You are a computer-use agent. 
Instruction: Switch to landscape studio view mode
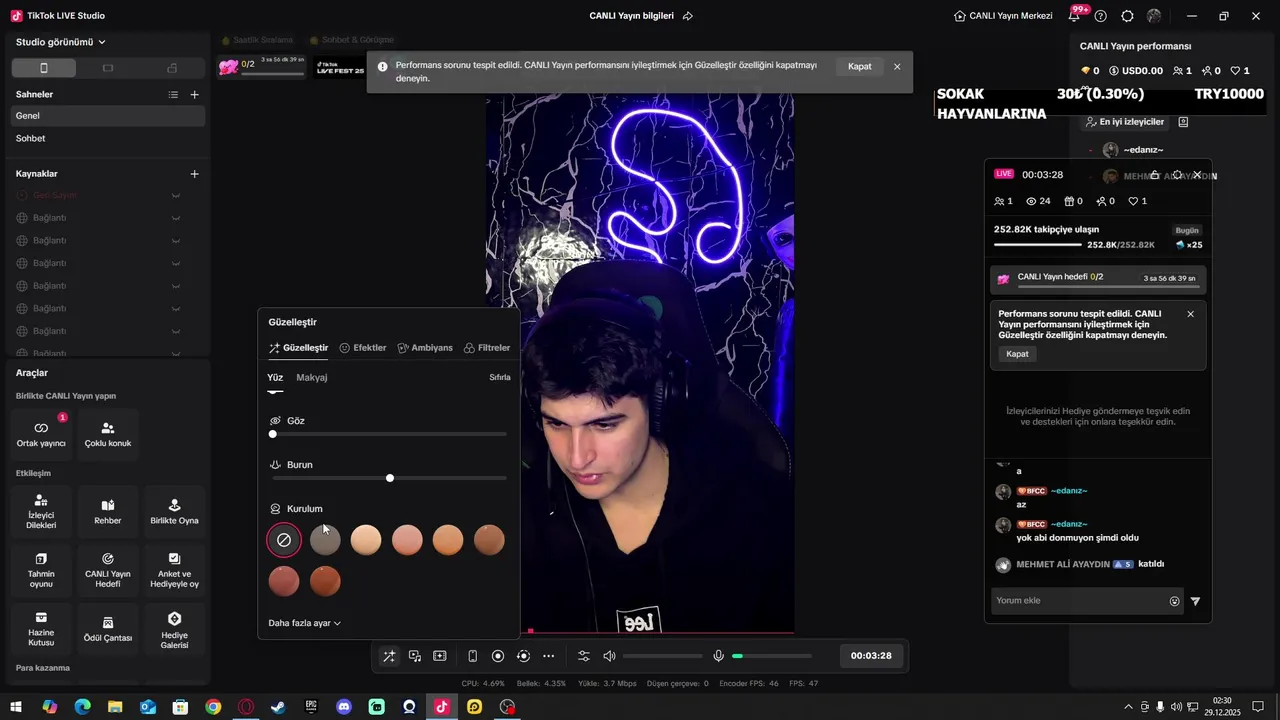108,68
